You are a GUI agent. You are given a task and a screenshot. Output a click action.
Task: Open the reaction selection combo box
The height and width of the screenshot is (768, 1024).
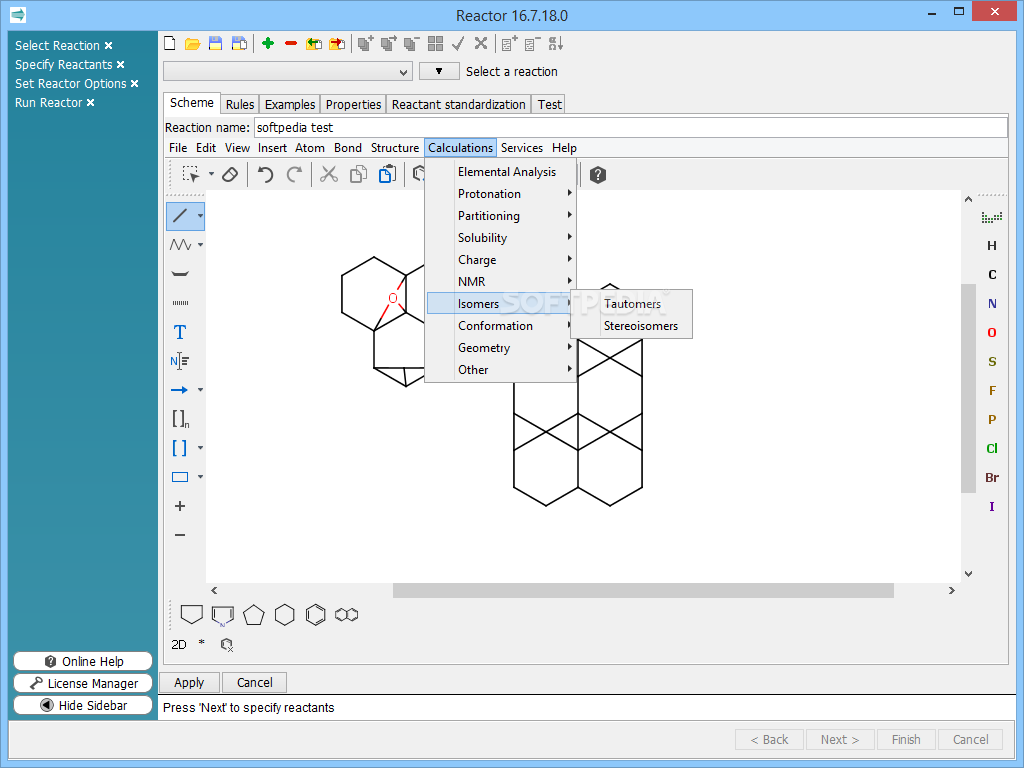[288, 71]
